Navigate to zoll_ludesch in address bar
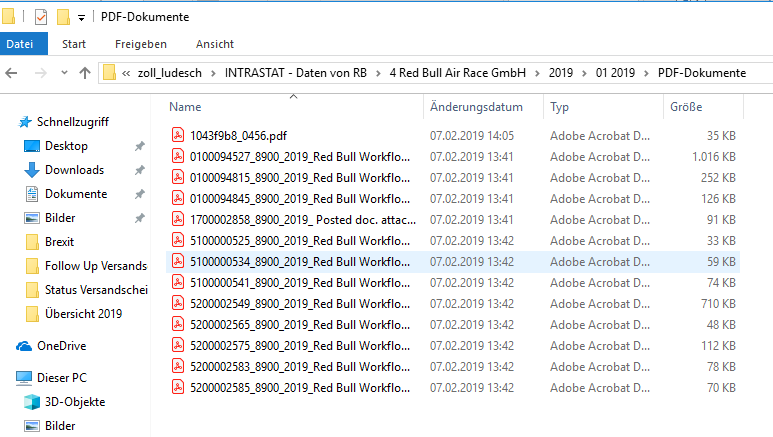The height and width of the screenshot is (437, 773). (x=170, y=73)
